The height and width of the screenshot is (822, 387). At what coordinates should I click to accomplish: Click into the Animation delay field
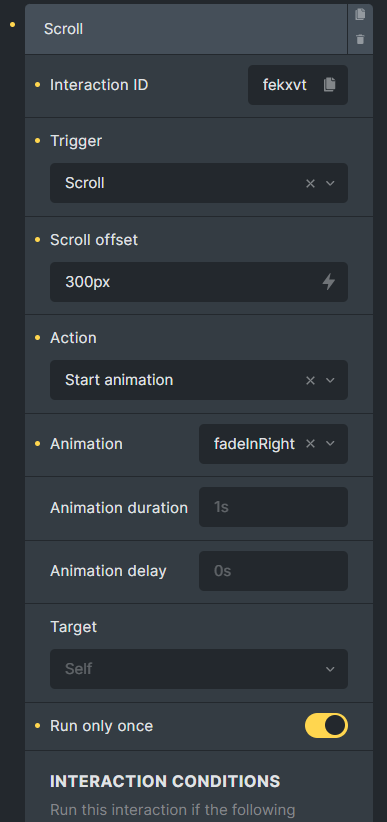(x=273, y=571)
